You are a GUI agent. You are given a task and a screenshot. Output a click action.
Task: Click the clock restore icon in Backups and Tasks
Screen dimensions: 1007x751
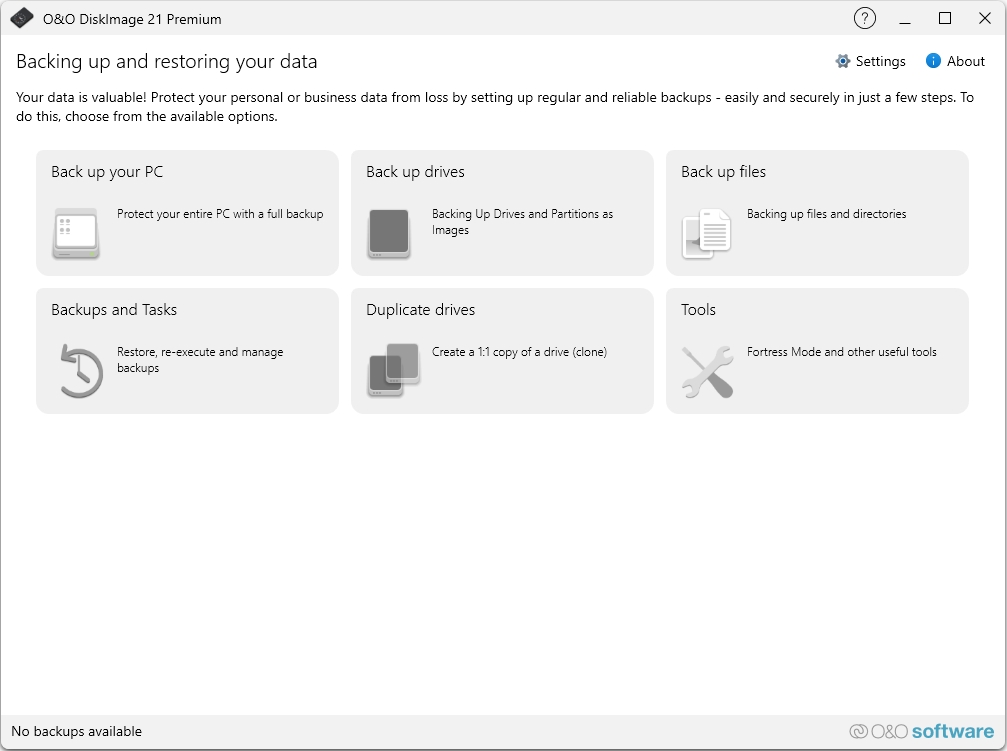click(80, 371)
